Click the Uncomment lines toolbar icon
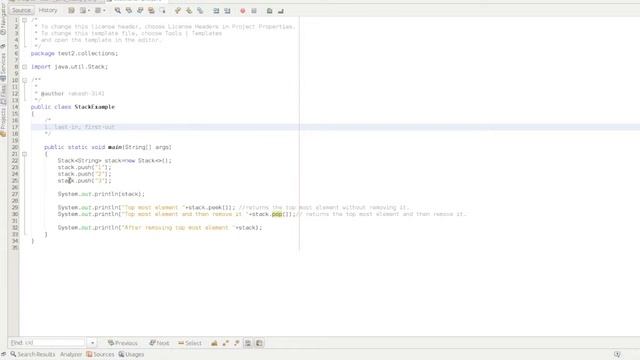Viewport: 640px width, 360px height. [281, 11]
